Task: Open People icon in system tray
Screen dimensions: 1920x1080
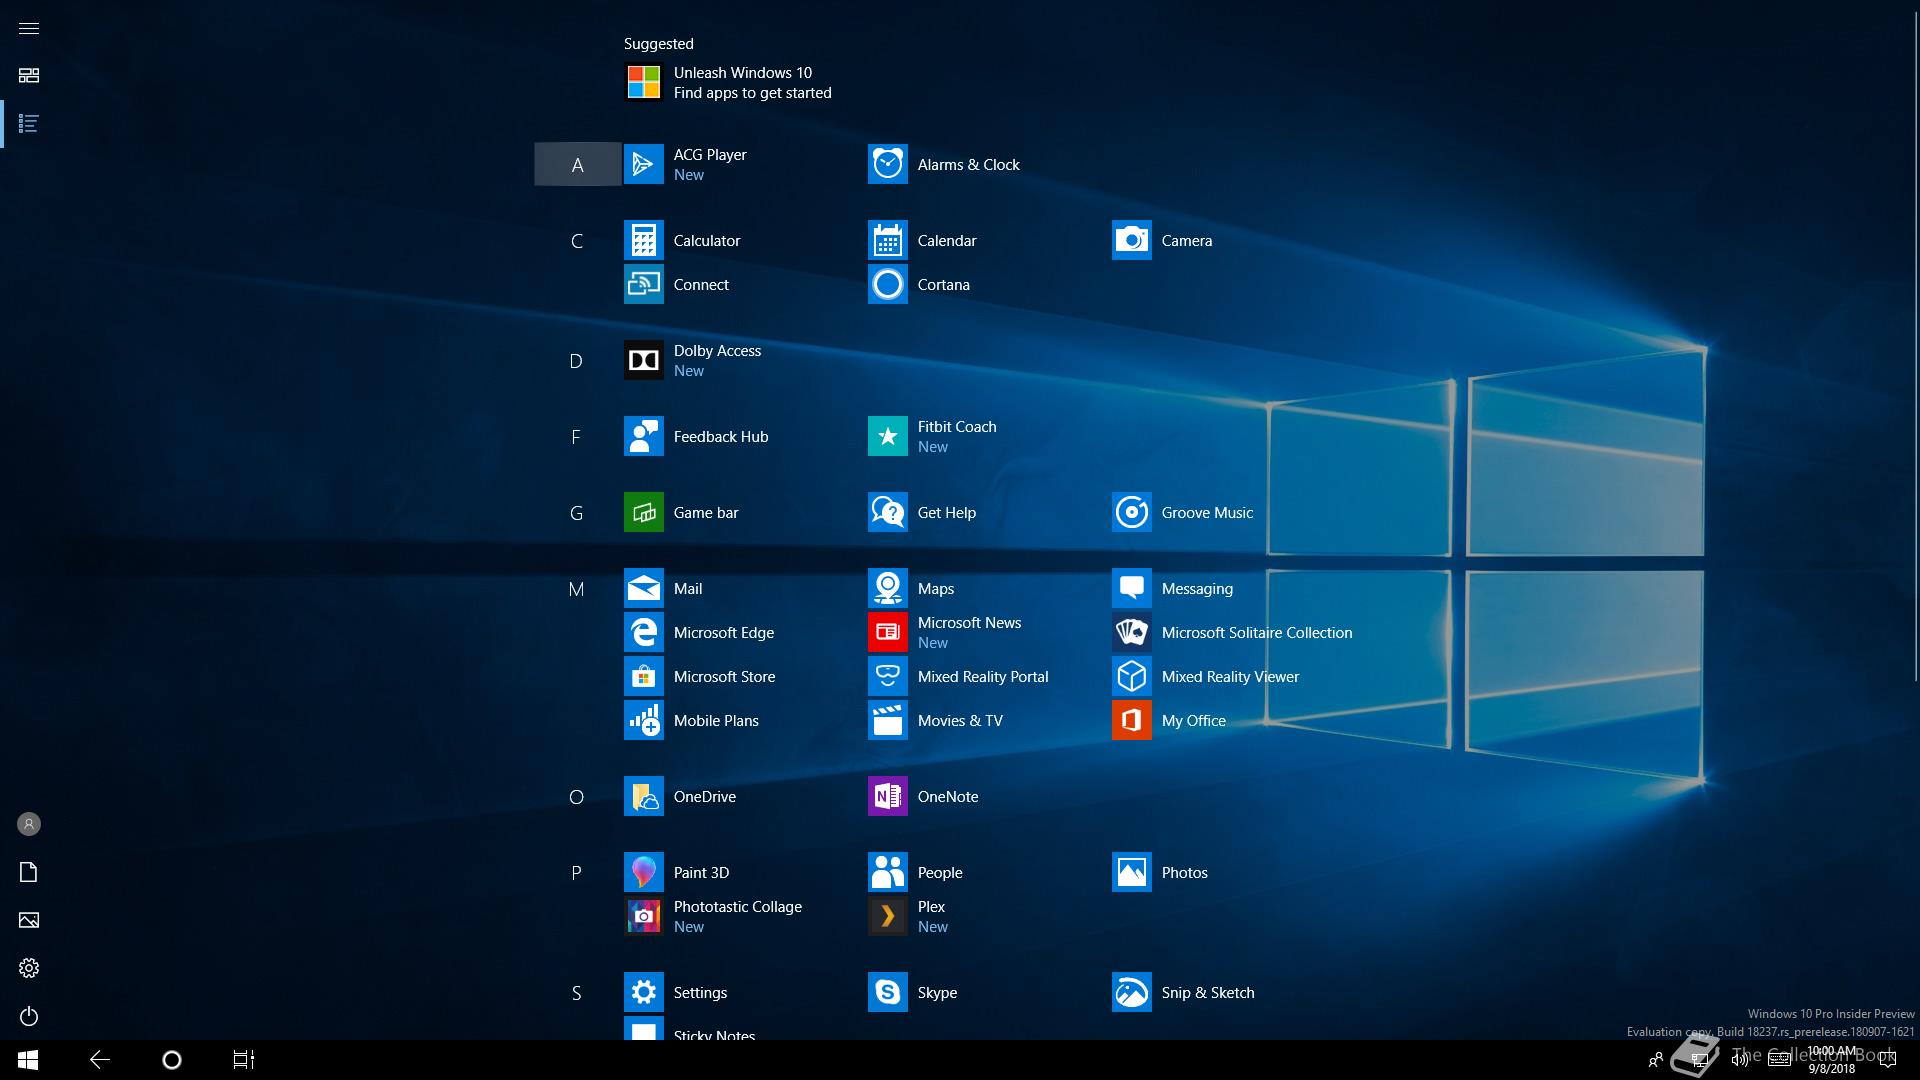Action: click(1656, 1060)
